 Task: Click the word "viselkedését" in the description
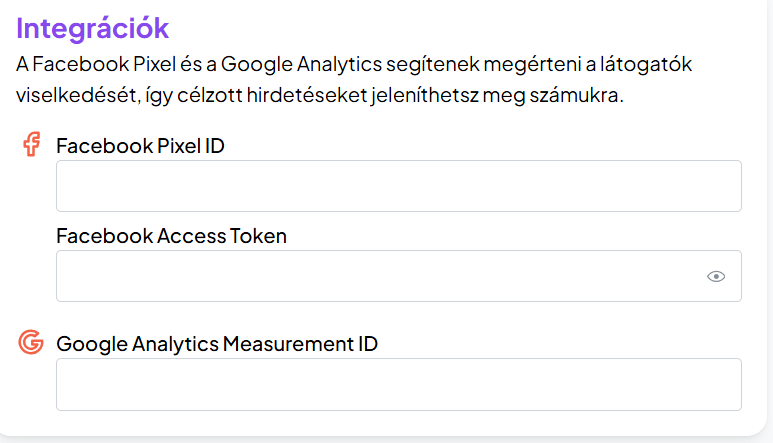73,98
